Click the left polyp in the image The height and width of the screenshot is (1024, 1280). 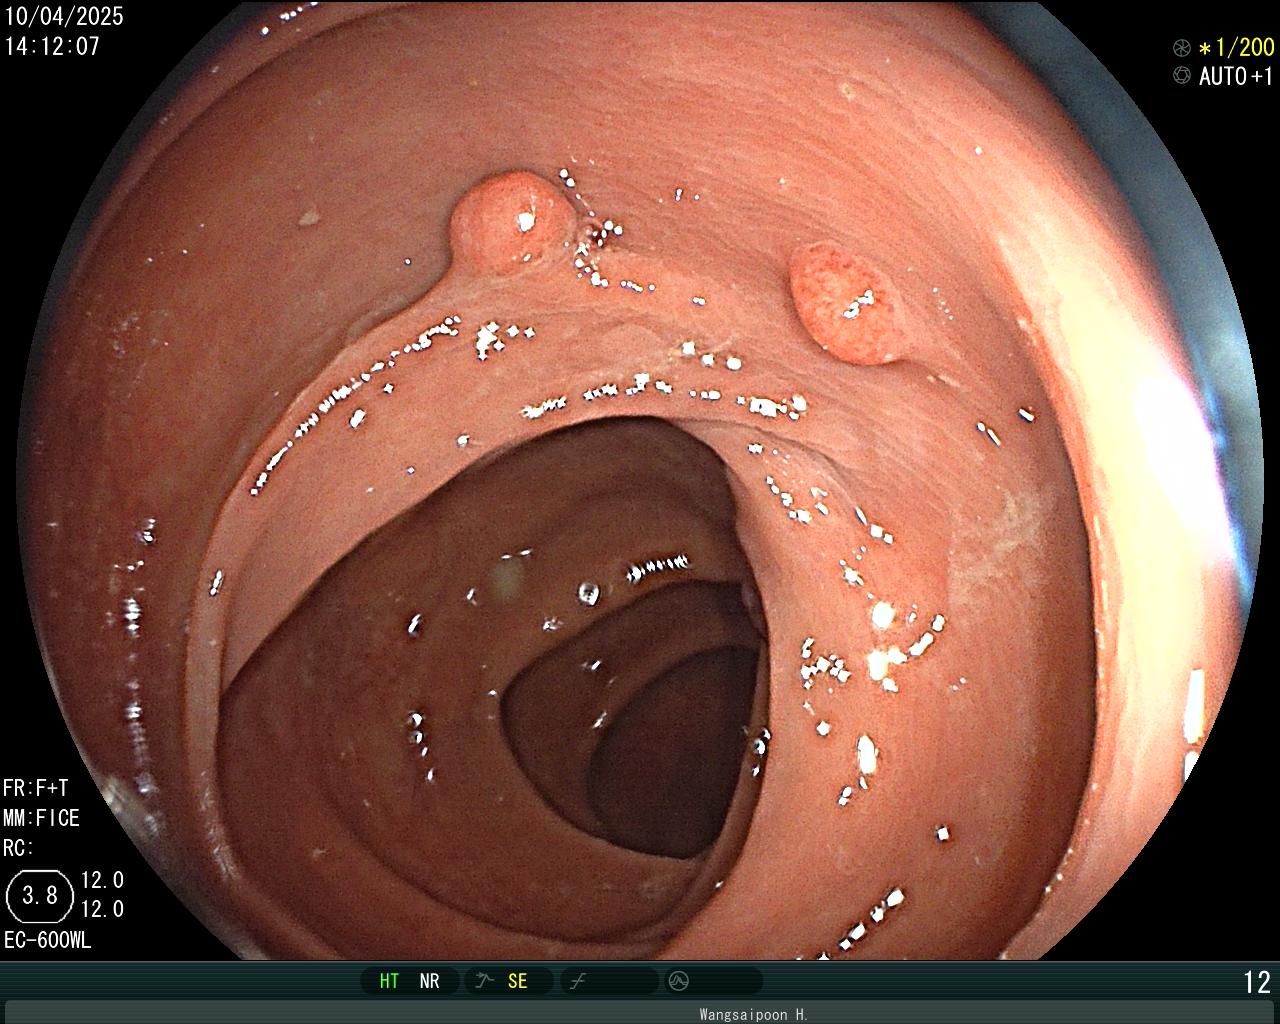point(510,220)
